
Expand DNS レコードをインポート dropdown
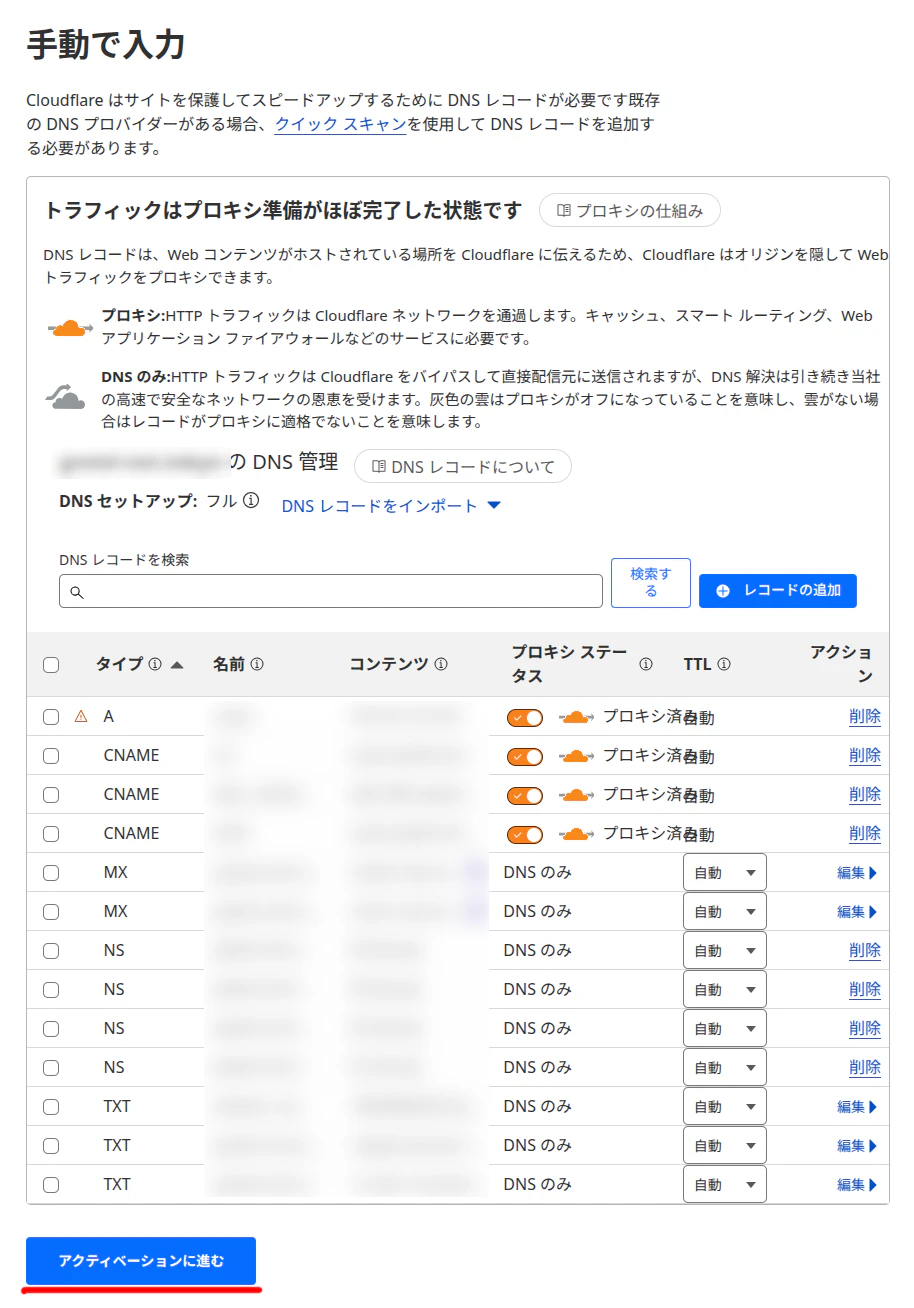(x=391, y=506)
